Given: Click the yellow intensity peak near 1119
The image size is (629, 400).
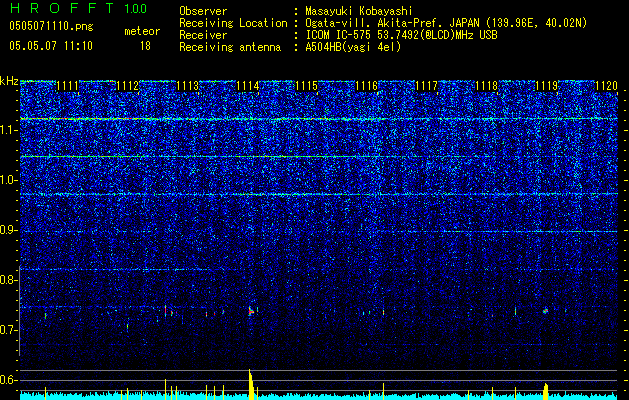Looking at the screenshot, I should 546,392.
